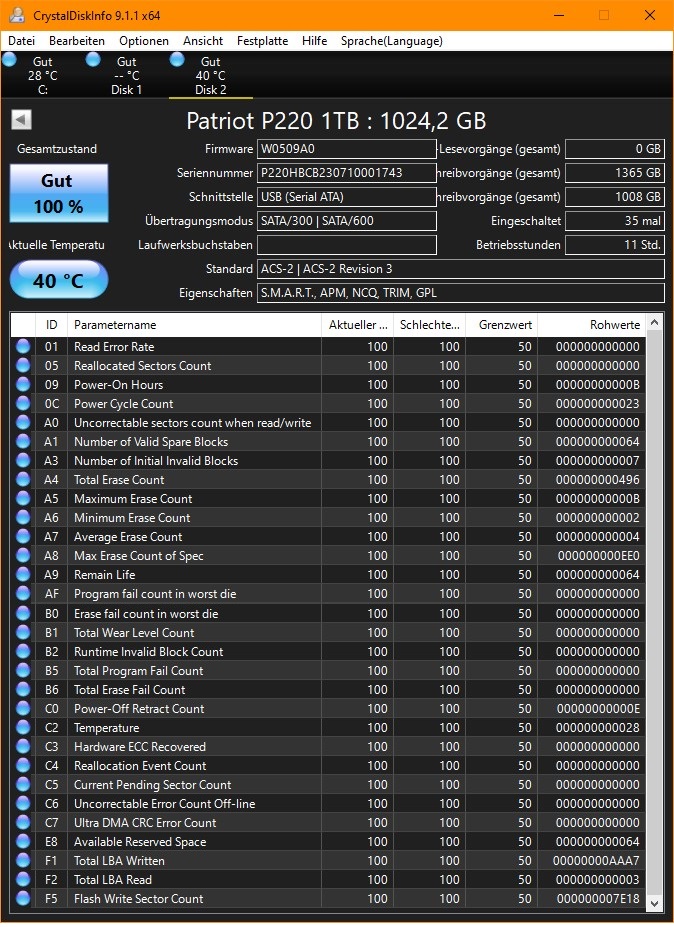The width and height of the screenshot is (674, 927).
Task: Click status orb for Read Error Rate
Action: tap(23, 347)
